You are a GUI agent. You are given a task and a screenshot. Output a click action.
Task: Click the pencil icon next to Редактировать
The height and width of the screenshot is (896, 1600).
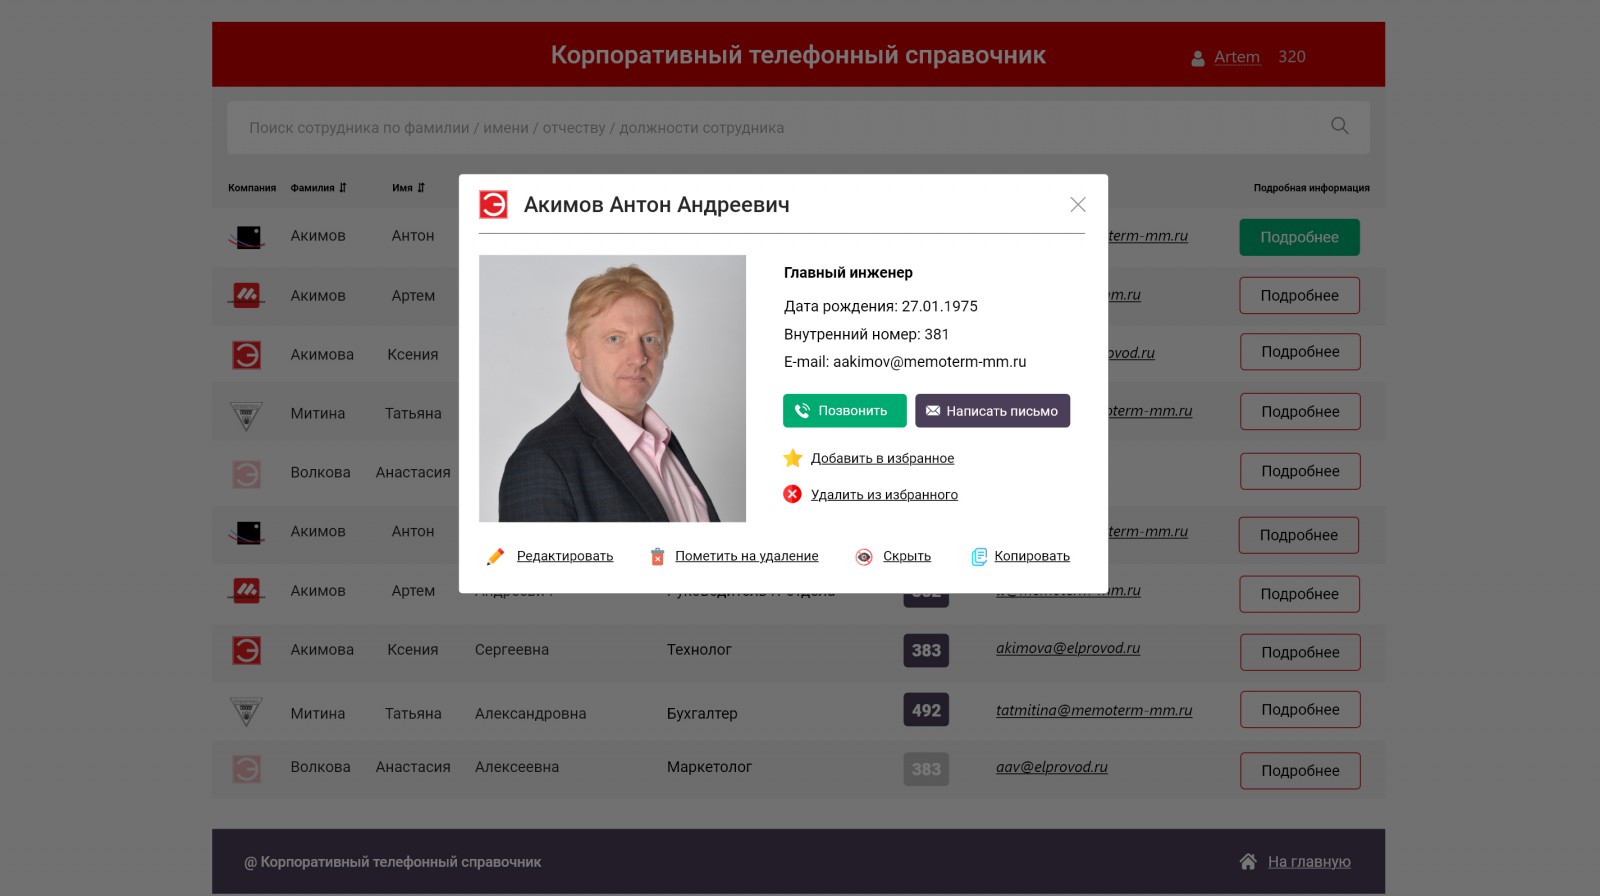[495, 557]
